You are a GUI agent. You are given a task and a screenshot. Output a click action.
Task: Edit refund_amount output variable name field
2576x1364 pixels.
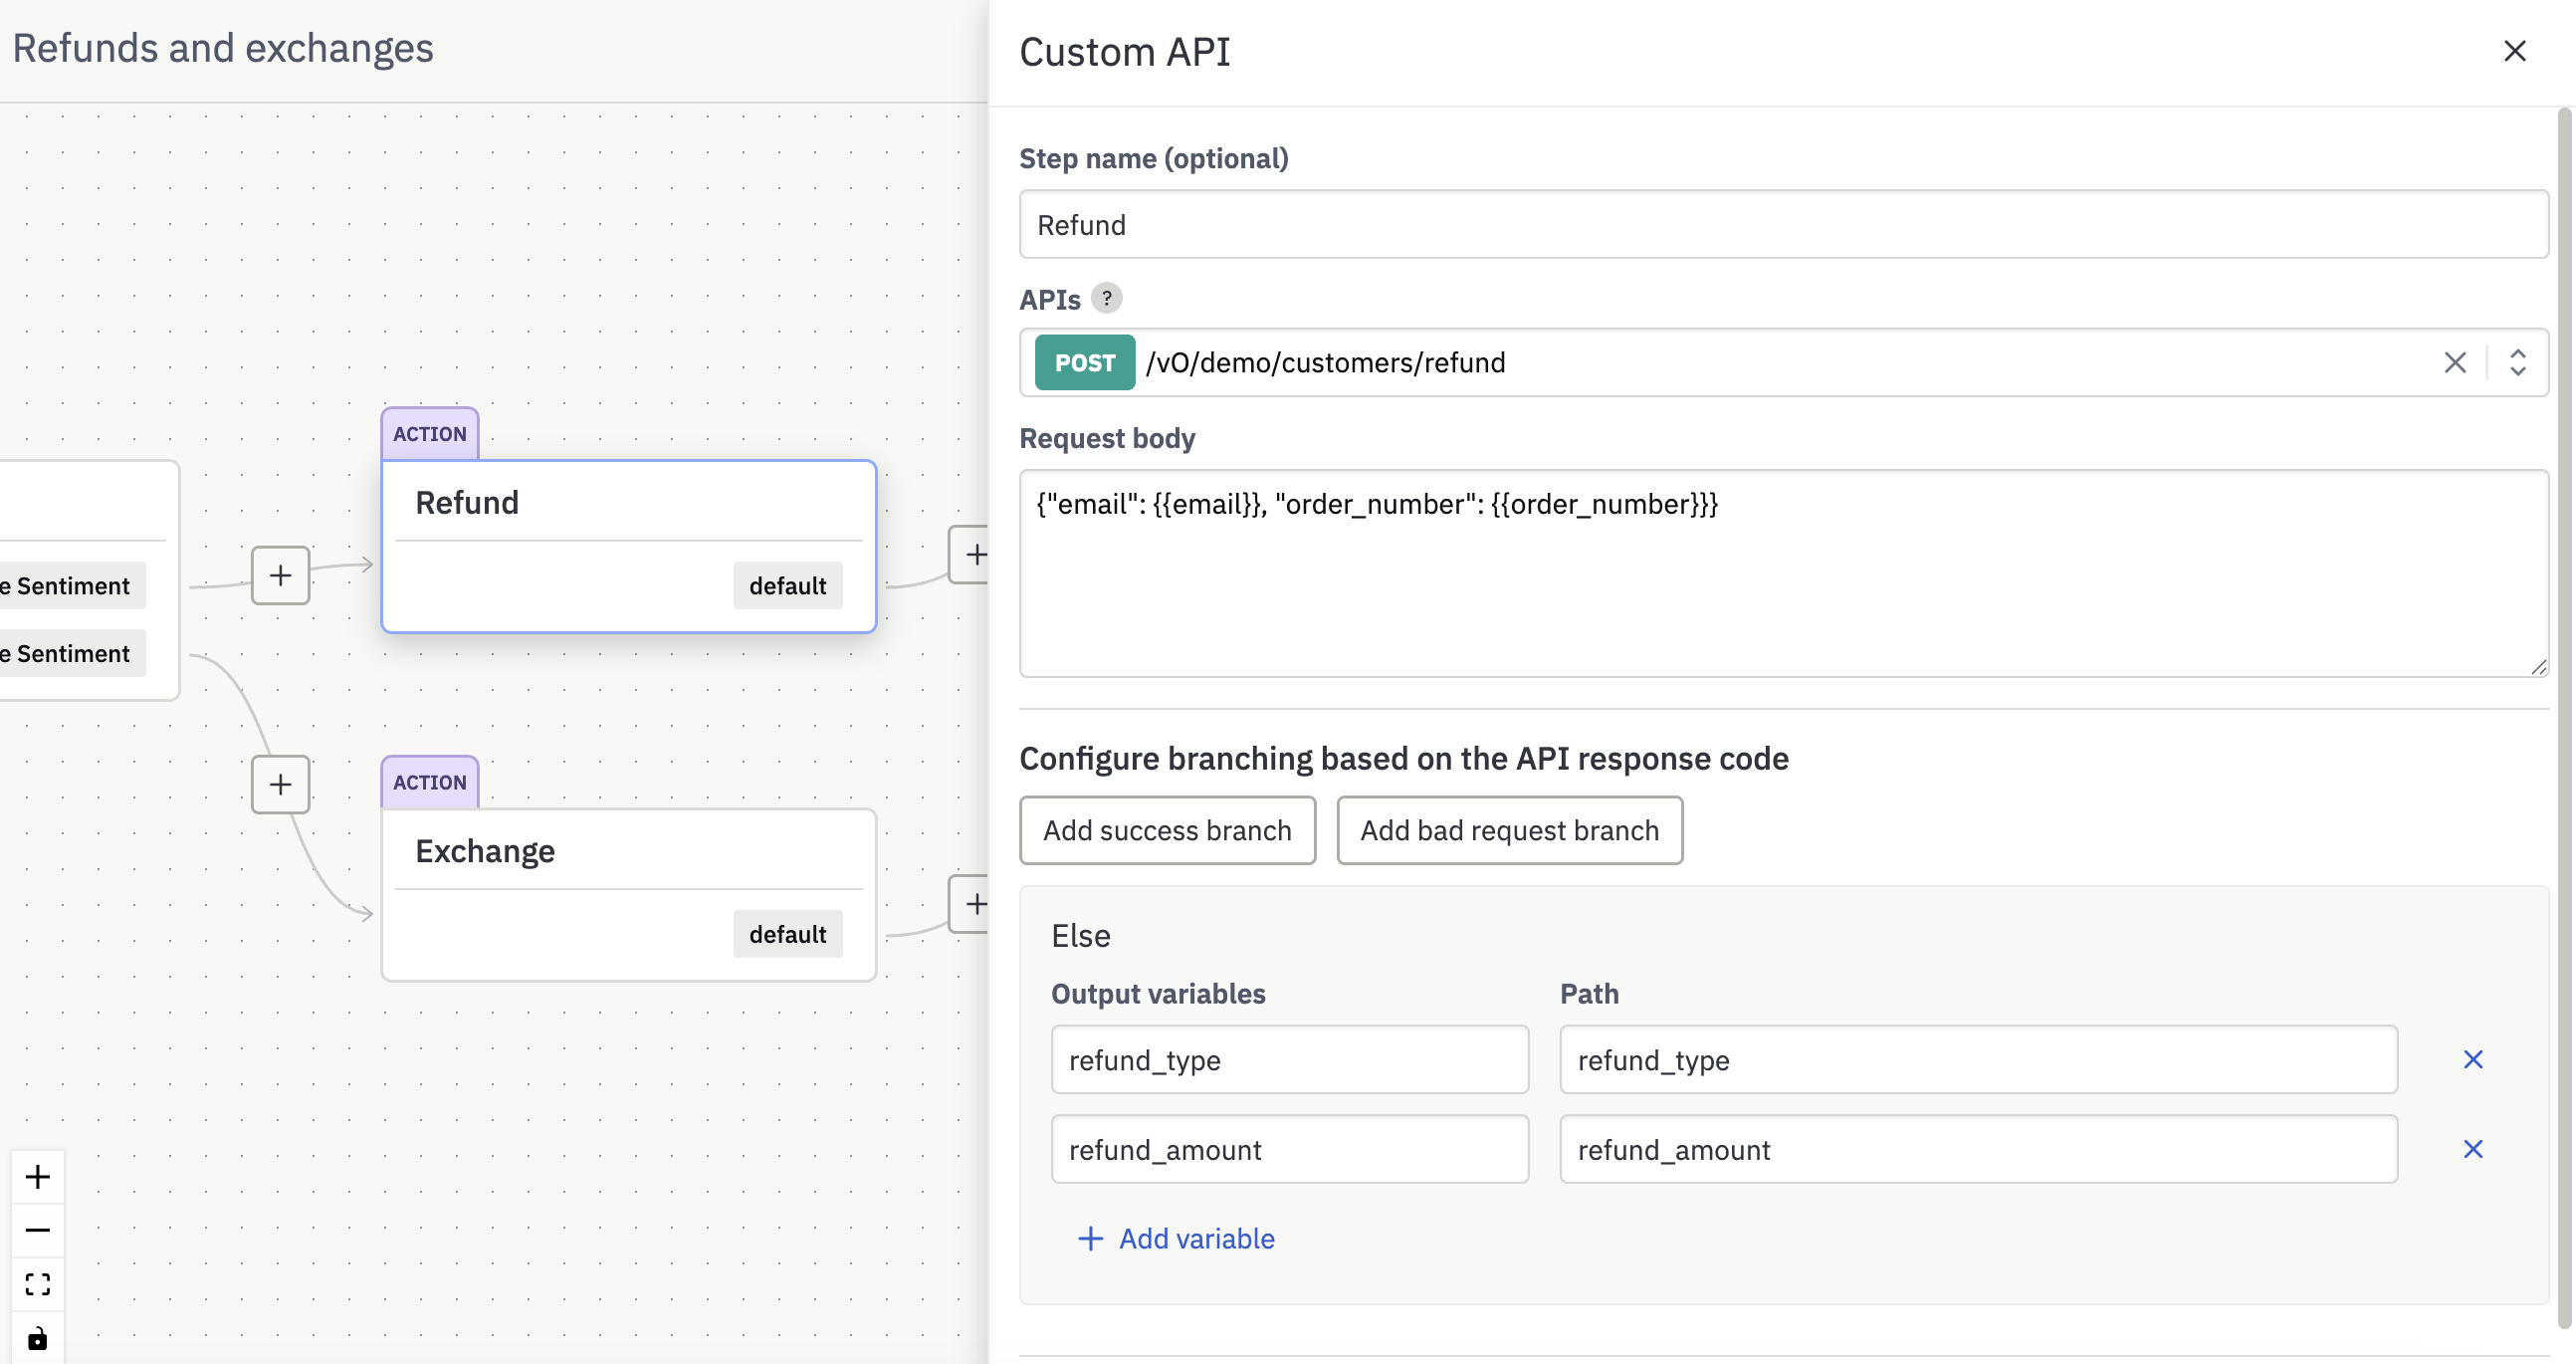(x=1289, y=1149)
